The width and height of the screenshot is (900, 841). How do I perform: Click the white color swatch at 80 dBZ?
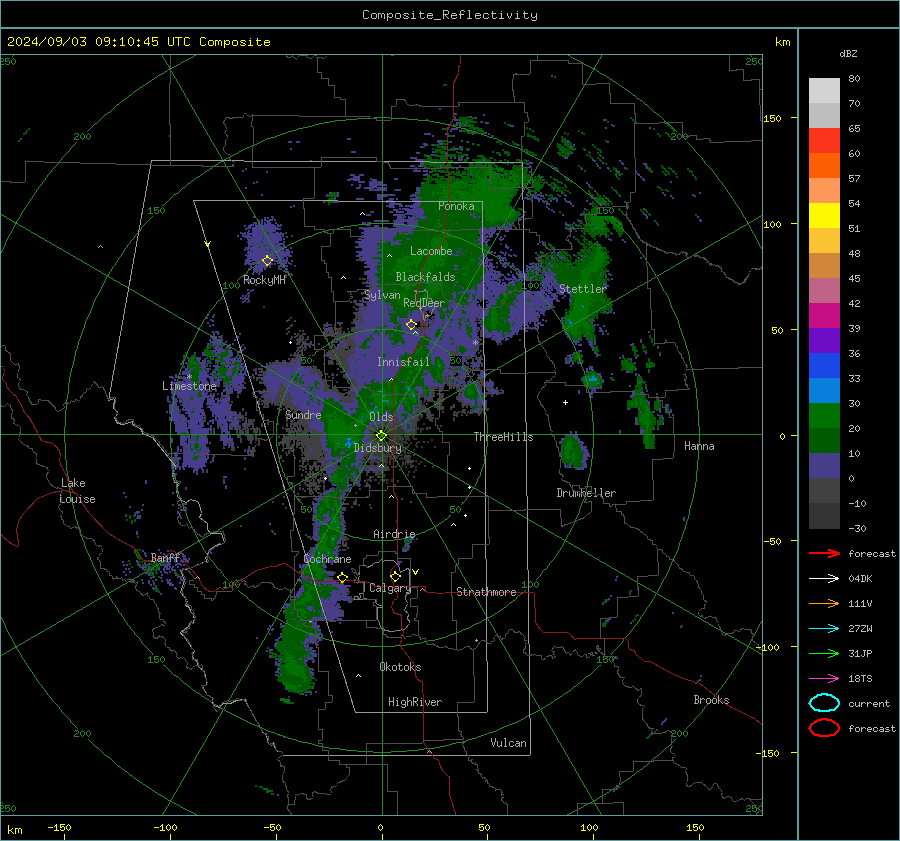(824, 90)
